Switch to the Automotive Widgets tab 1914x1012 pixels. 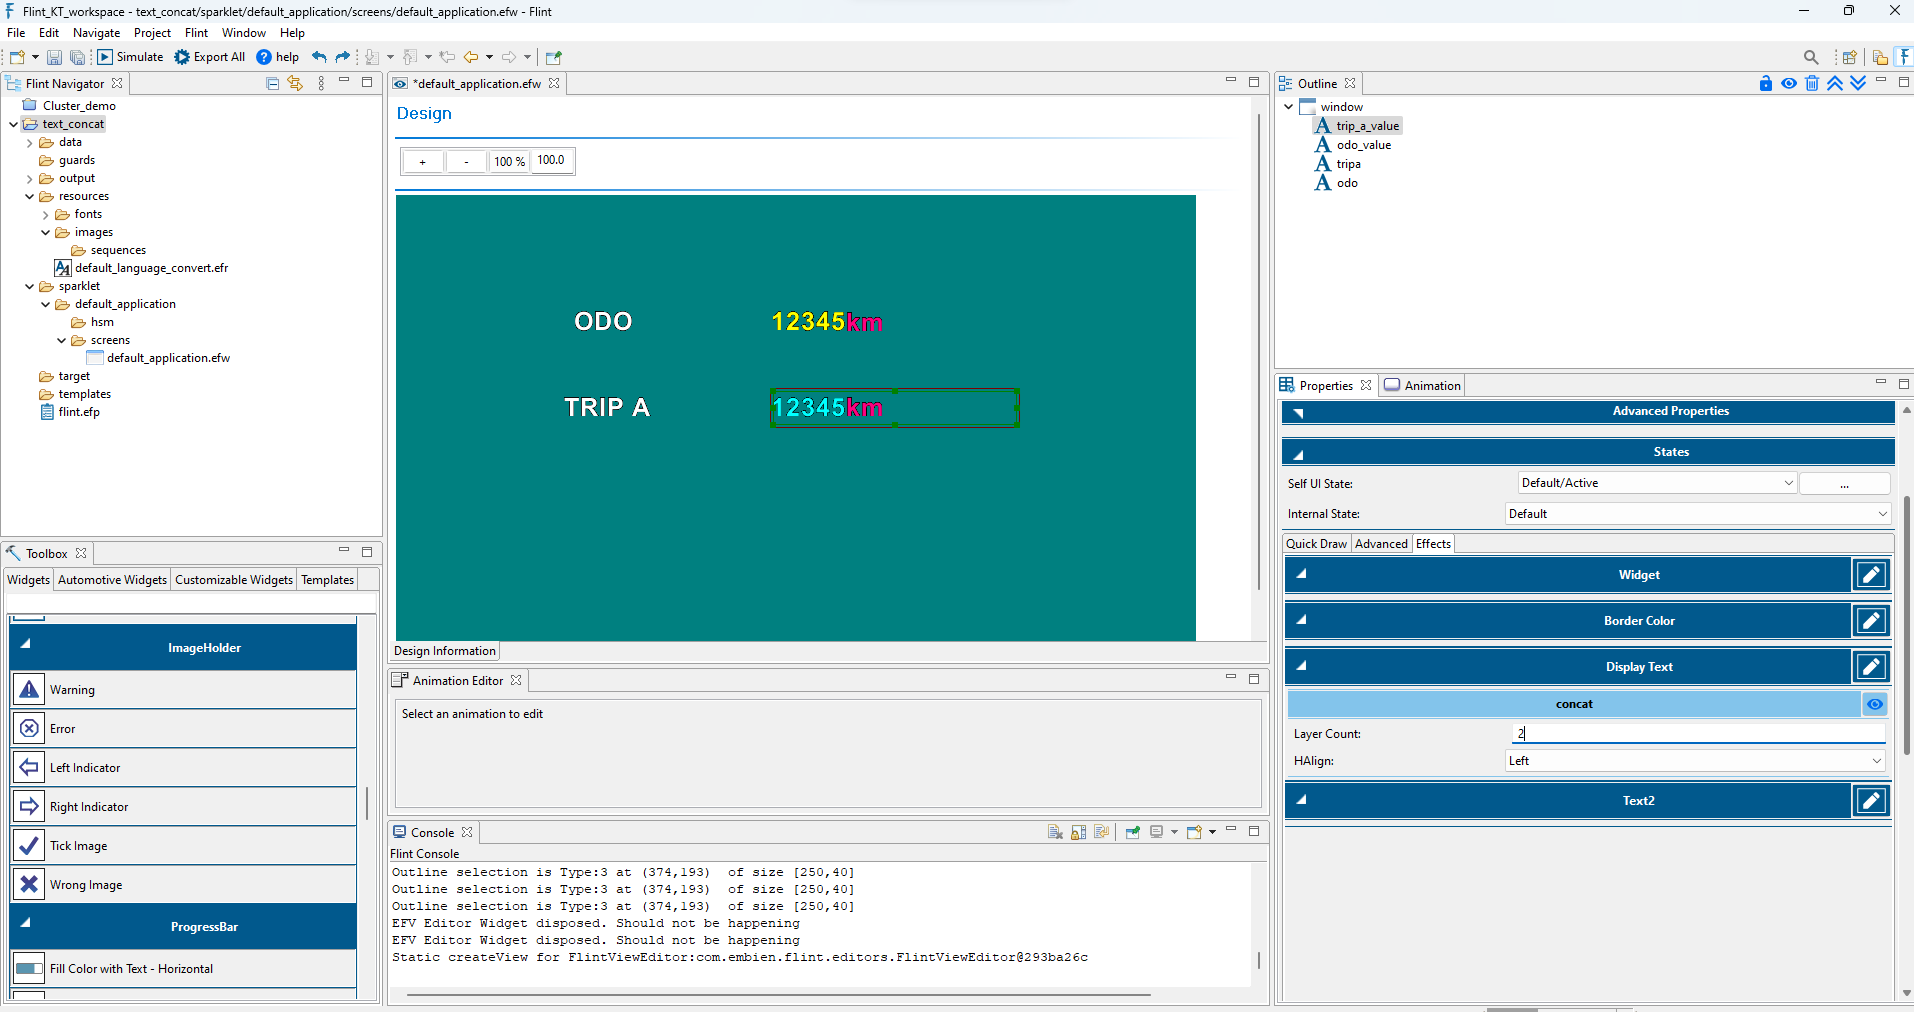(x=112, y=580)
